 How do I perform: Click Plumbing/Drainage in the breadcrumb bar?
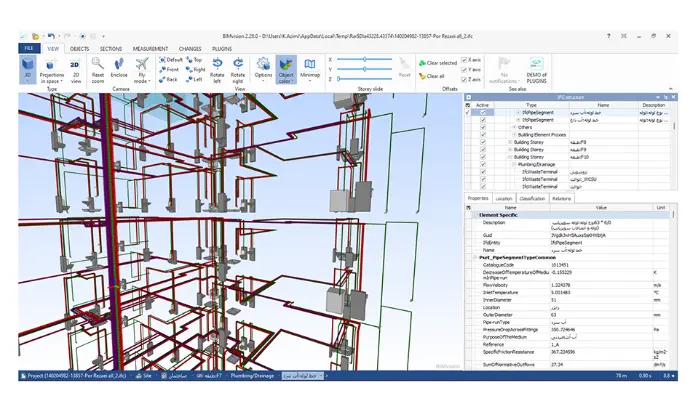(x=252, y=376)
